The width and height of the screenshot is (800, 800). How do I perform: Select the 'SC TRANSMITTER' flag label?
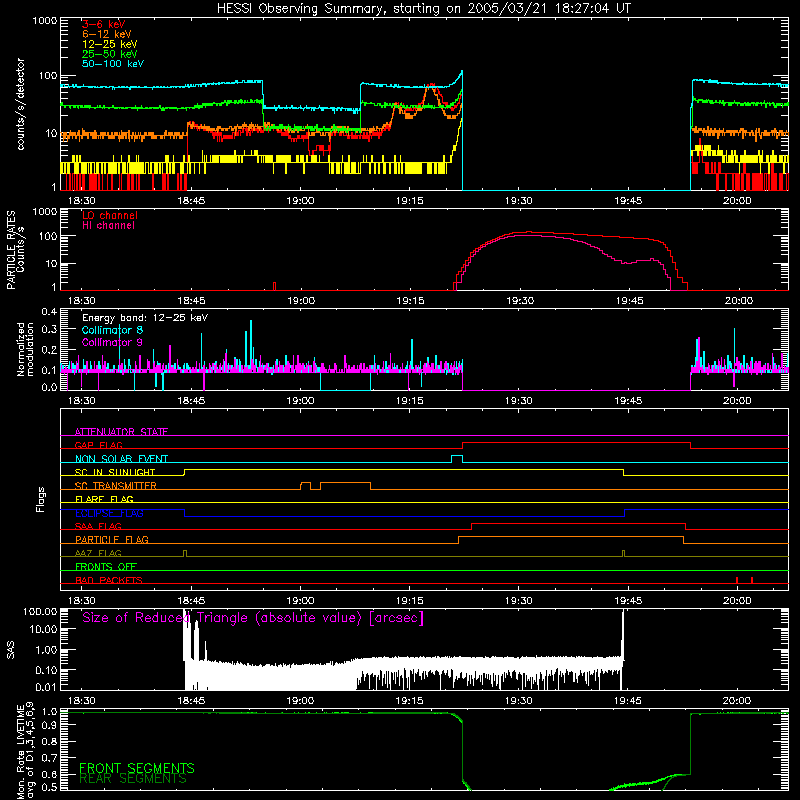[115, 486]
